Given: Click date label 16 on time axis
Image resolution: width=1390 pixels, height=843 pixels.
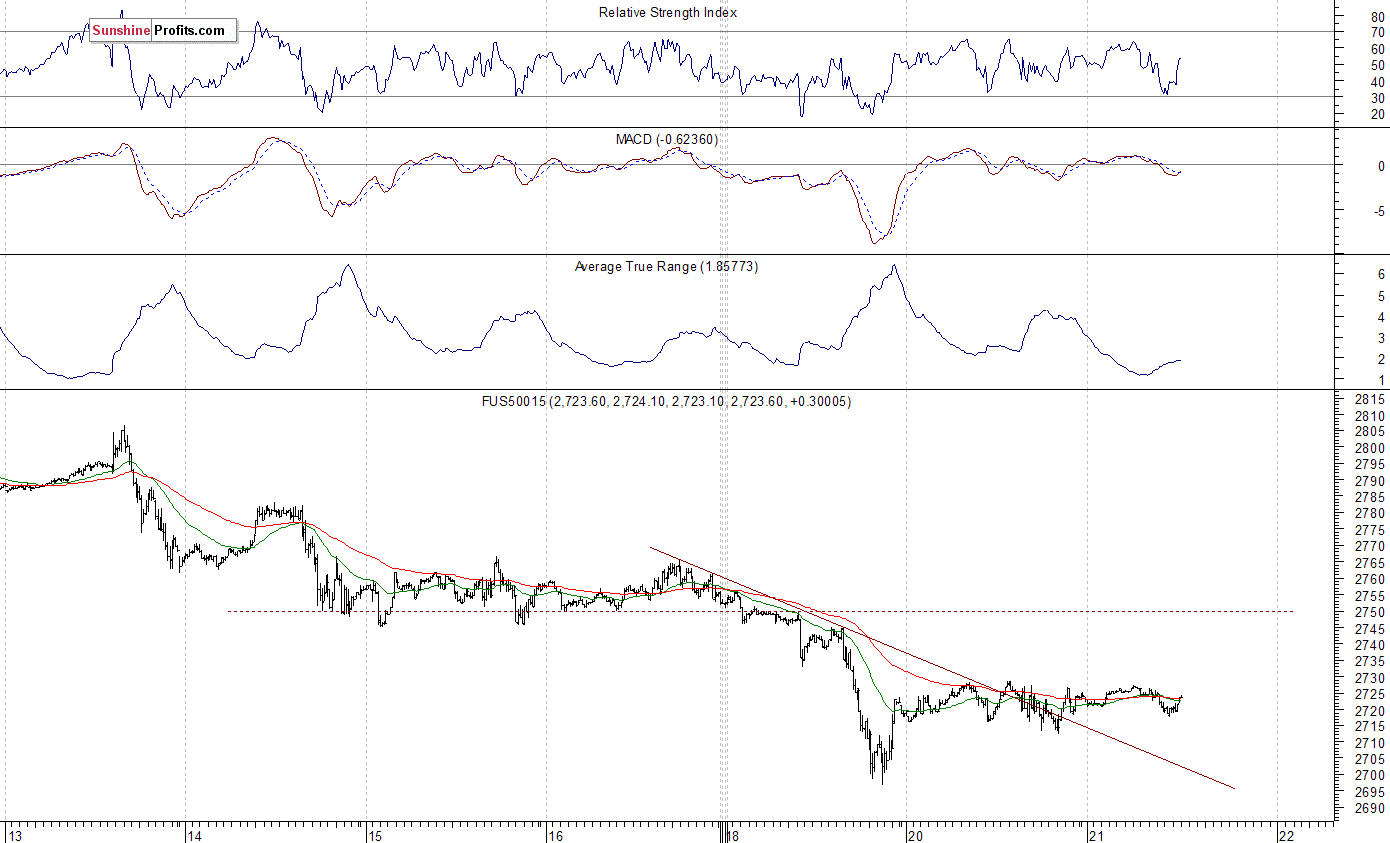Looking at the screenshot, I should click(555, 836).
